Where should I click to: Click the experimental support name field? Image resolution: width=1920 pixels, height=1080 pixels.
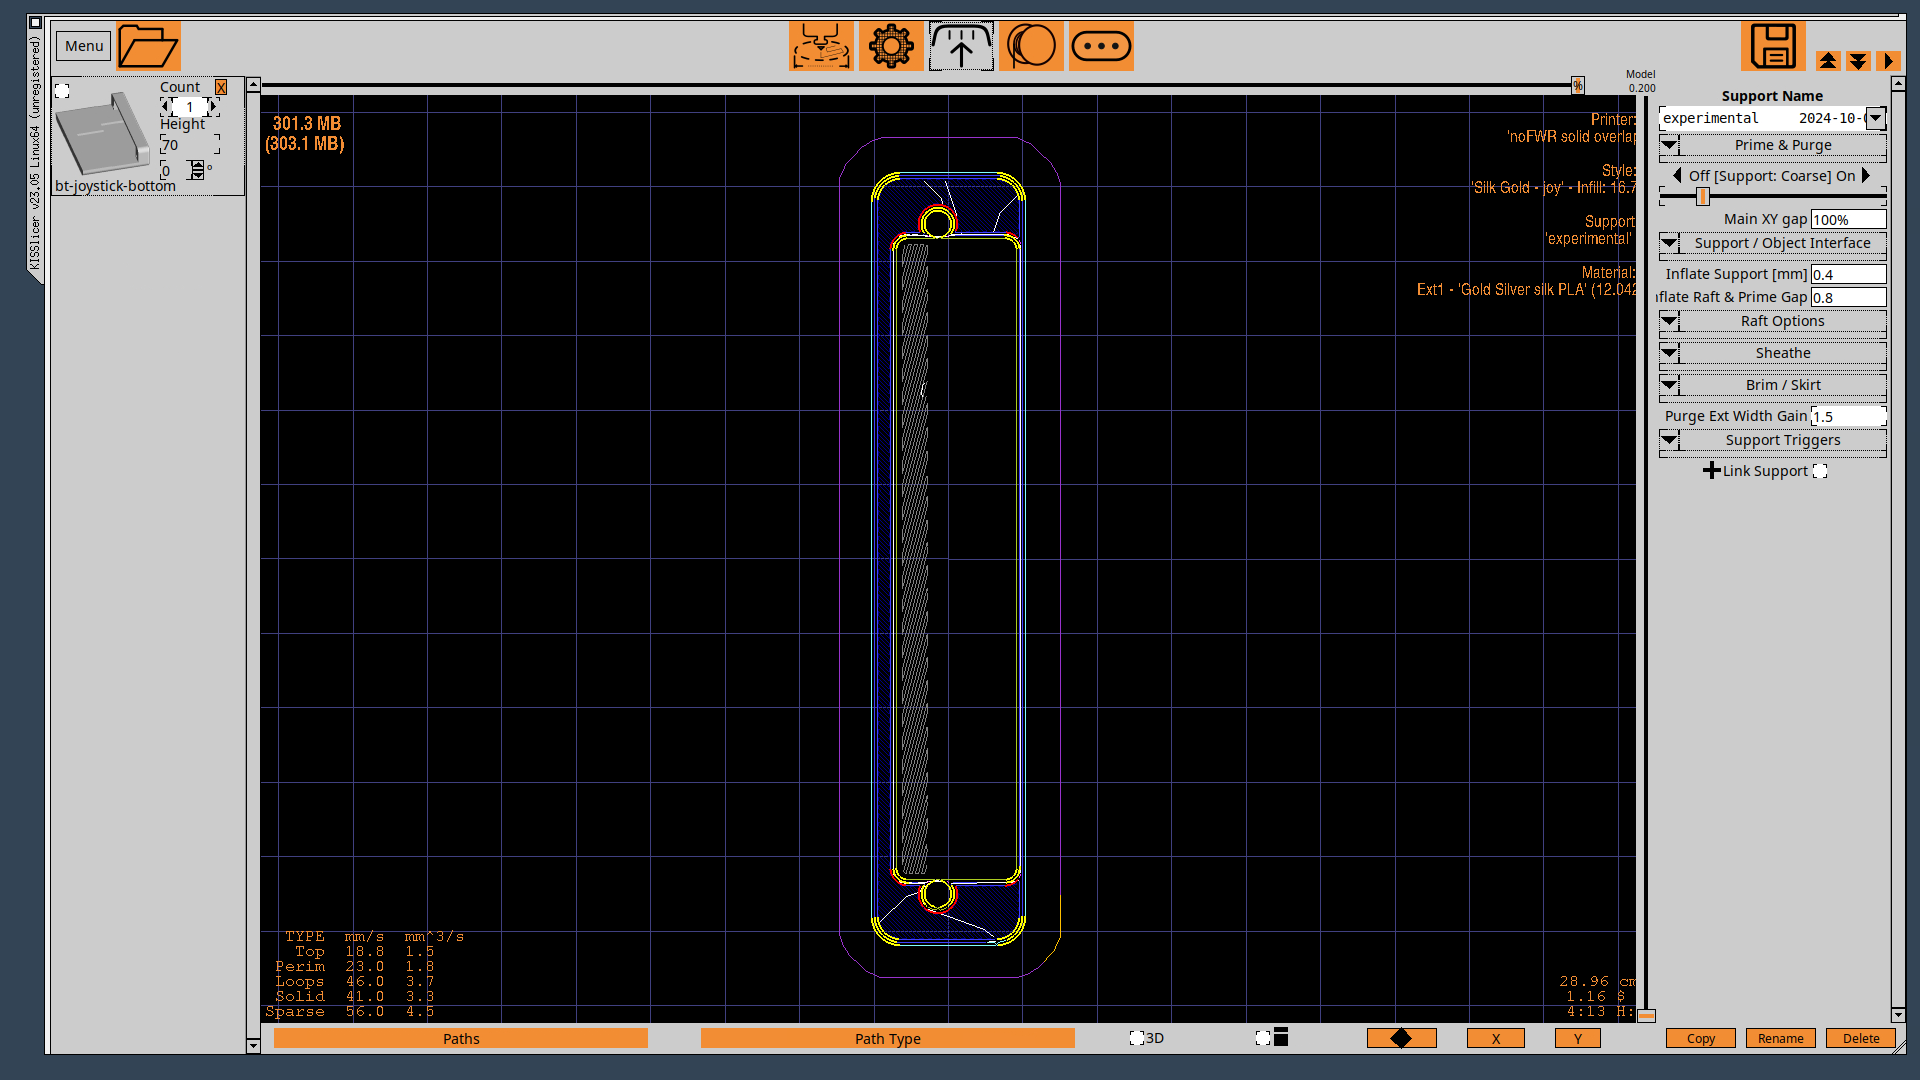(x=1762, y=118)
